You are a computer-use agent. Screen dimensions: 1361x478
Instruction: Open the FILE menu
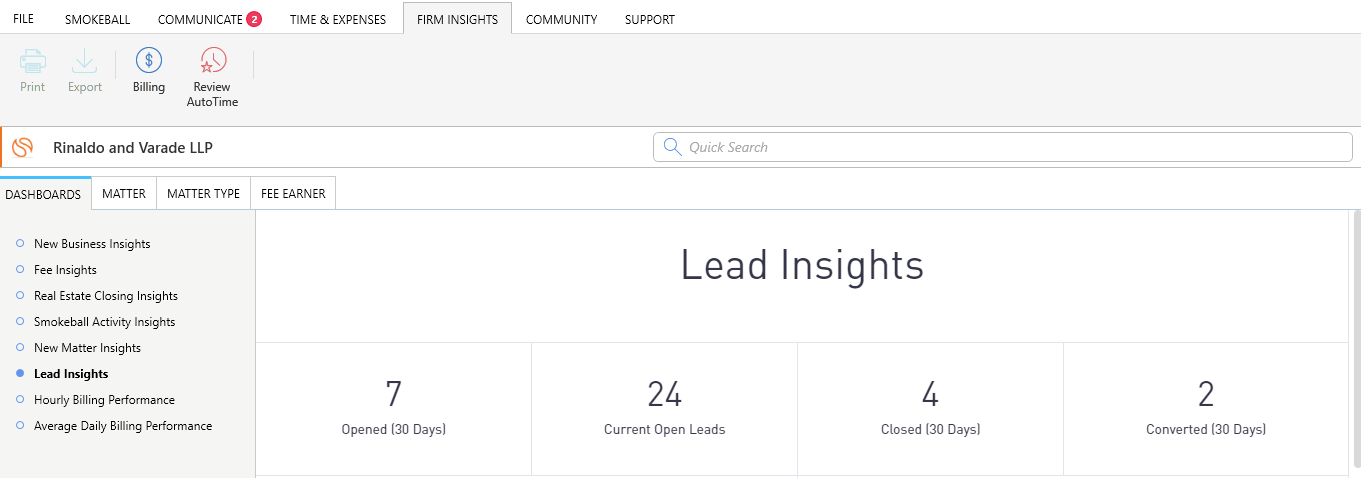click(x=23, y=19)
